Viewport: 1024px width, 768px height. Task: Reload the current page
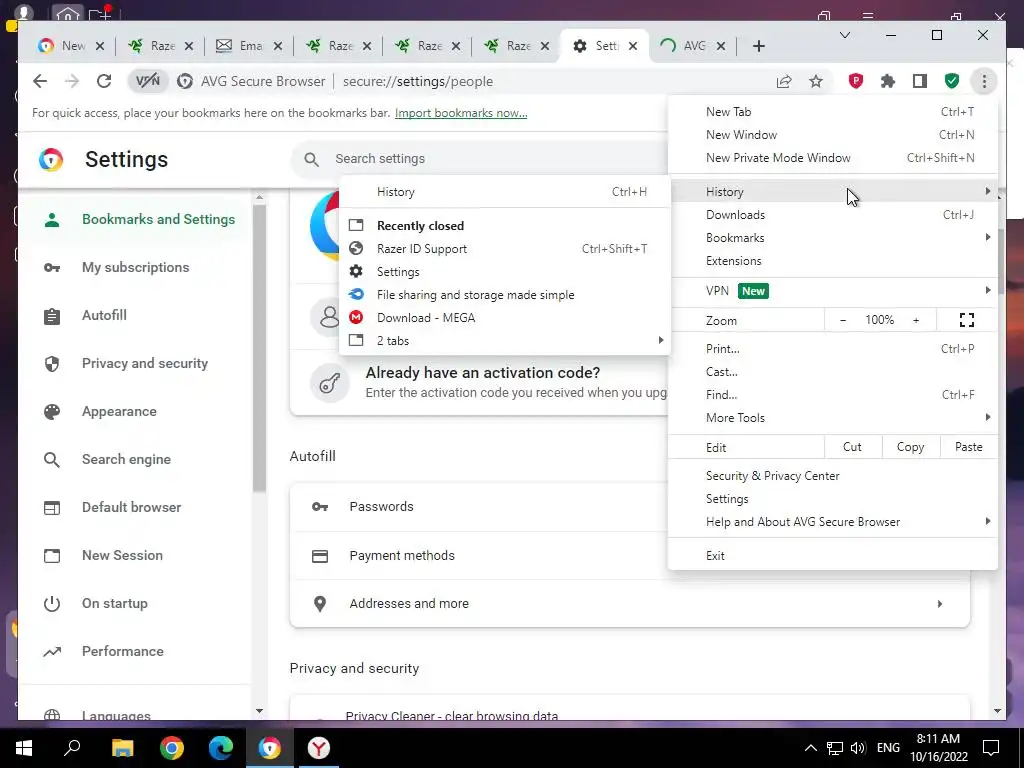(x=104, y=81)
